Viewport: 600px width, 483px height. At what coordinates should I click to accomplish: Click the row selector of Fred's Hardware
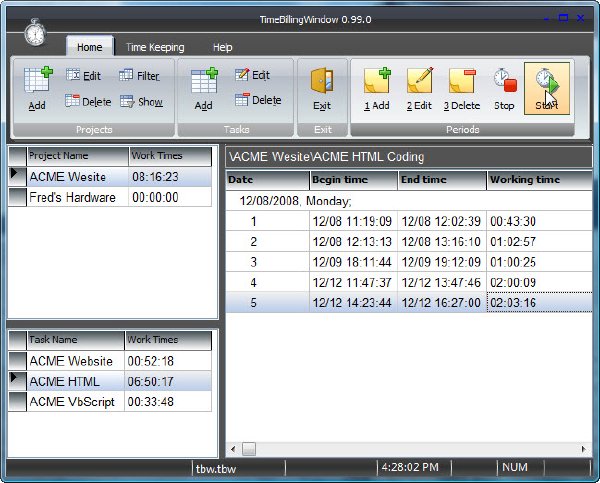click(x=18, y=197)
